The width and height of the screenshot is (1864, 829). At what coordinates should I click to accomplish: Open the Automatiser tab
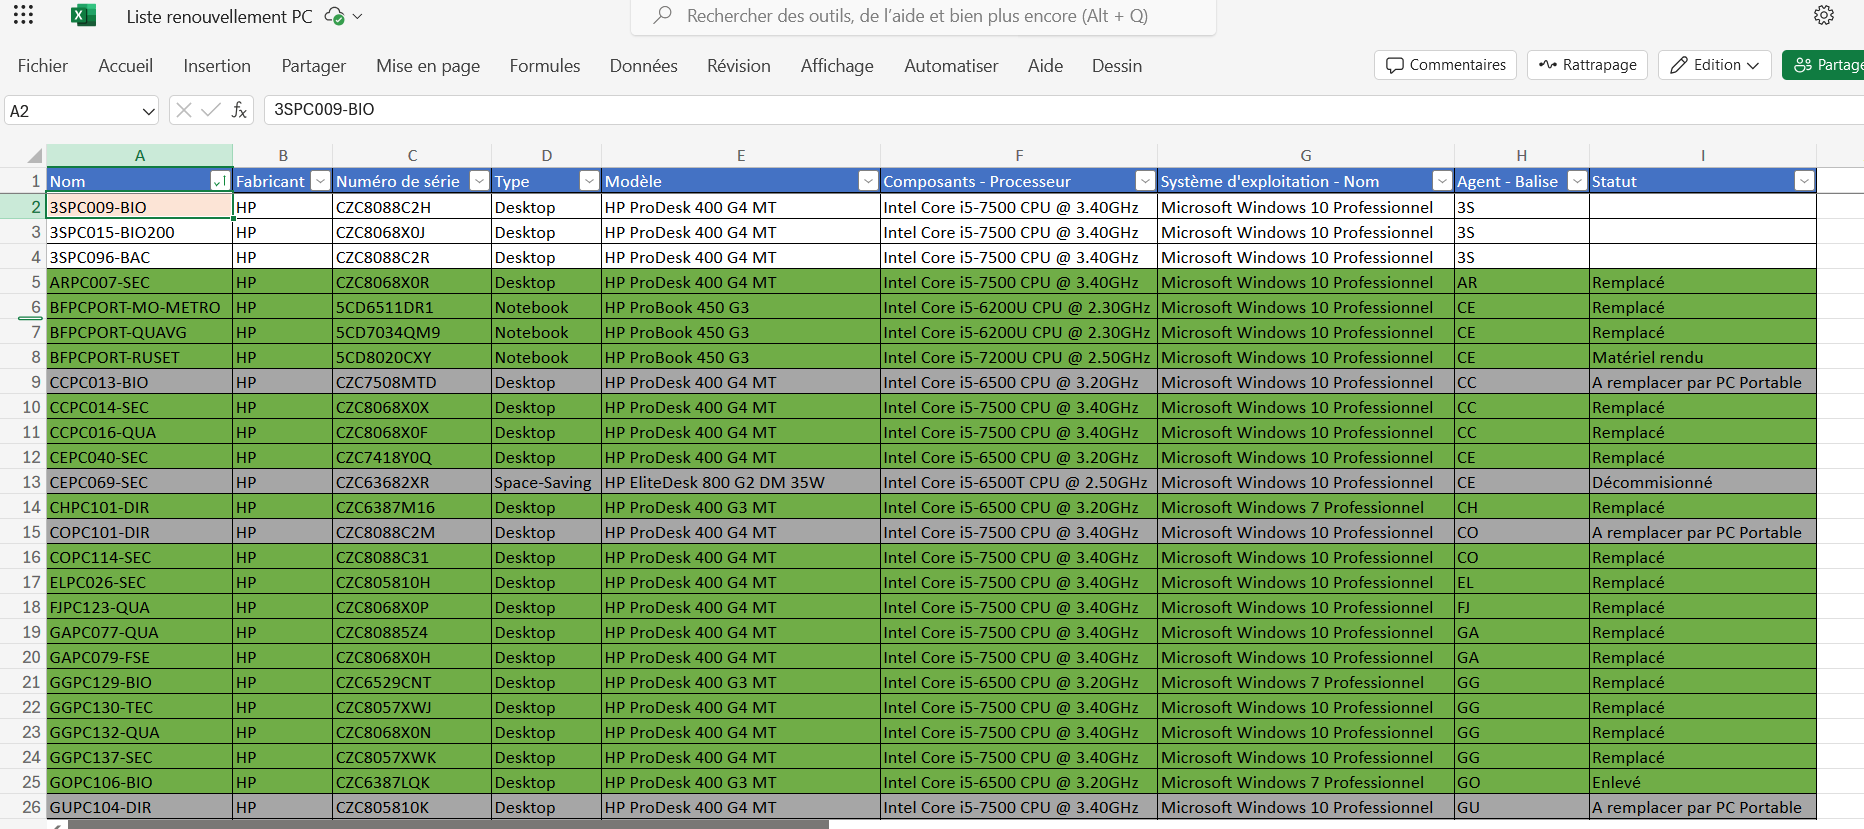951,66
